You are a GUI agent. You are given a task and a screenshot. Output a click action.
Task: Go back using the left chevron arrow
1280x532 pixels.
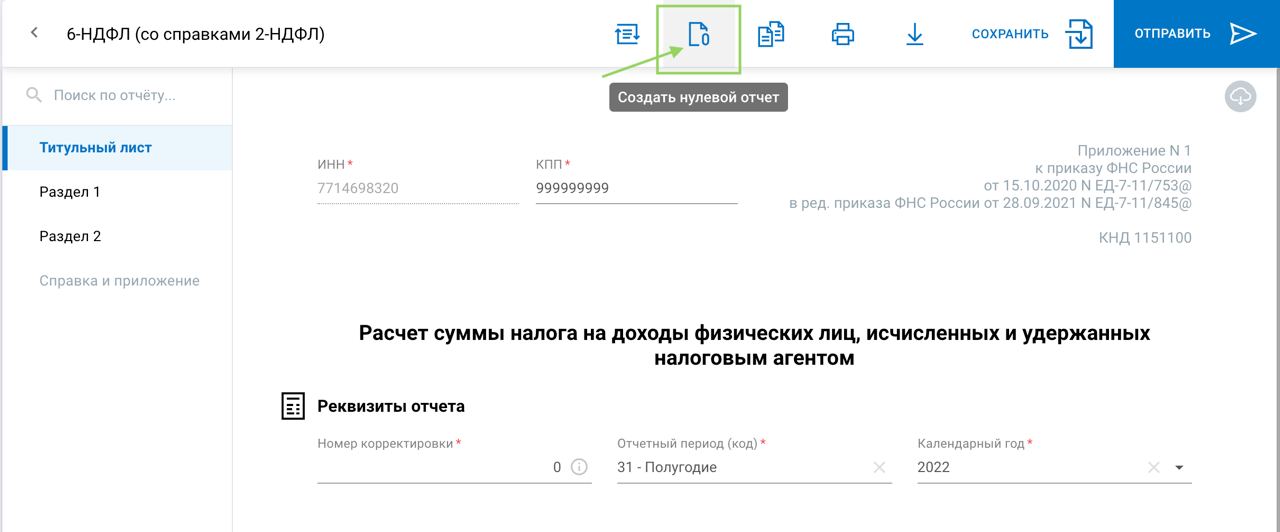35,33
